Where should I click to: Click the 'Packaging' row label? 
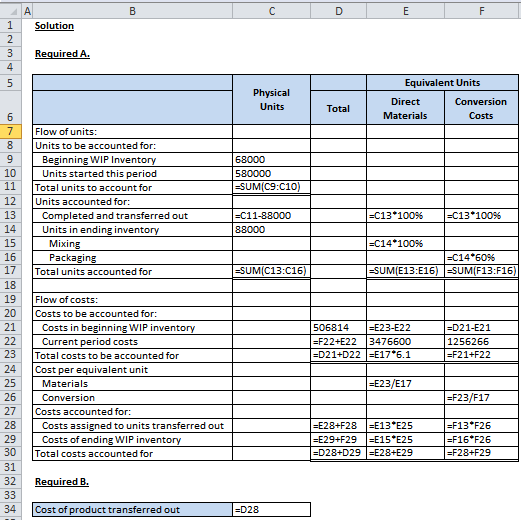pos(73,258)
